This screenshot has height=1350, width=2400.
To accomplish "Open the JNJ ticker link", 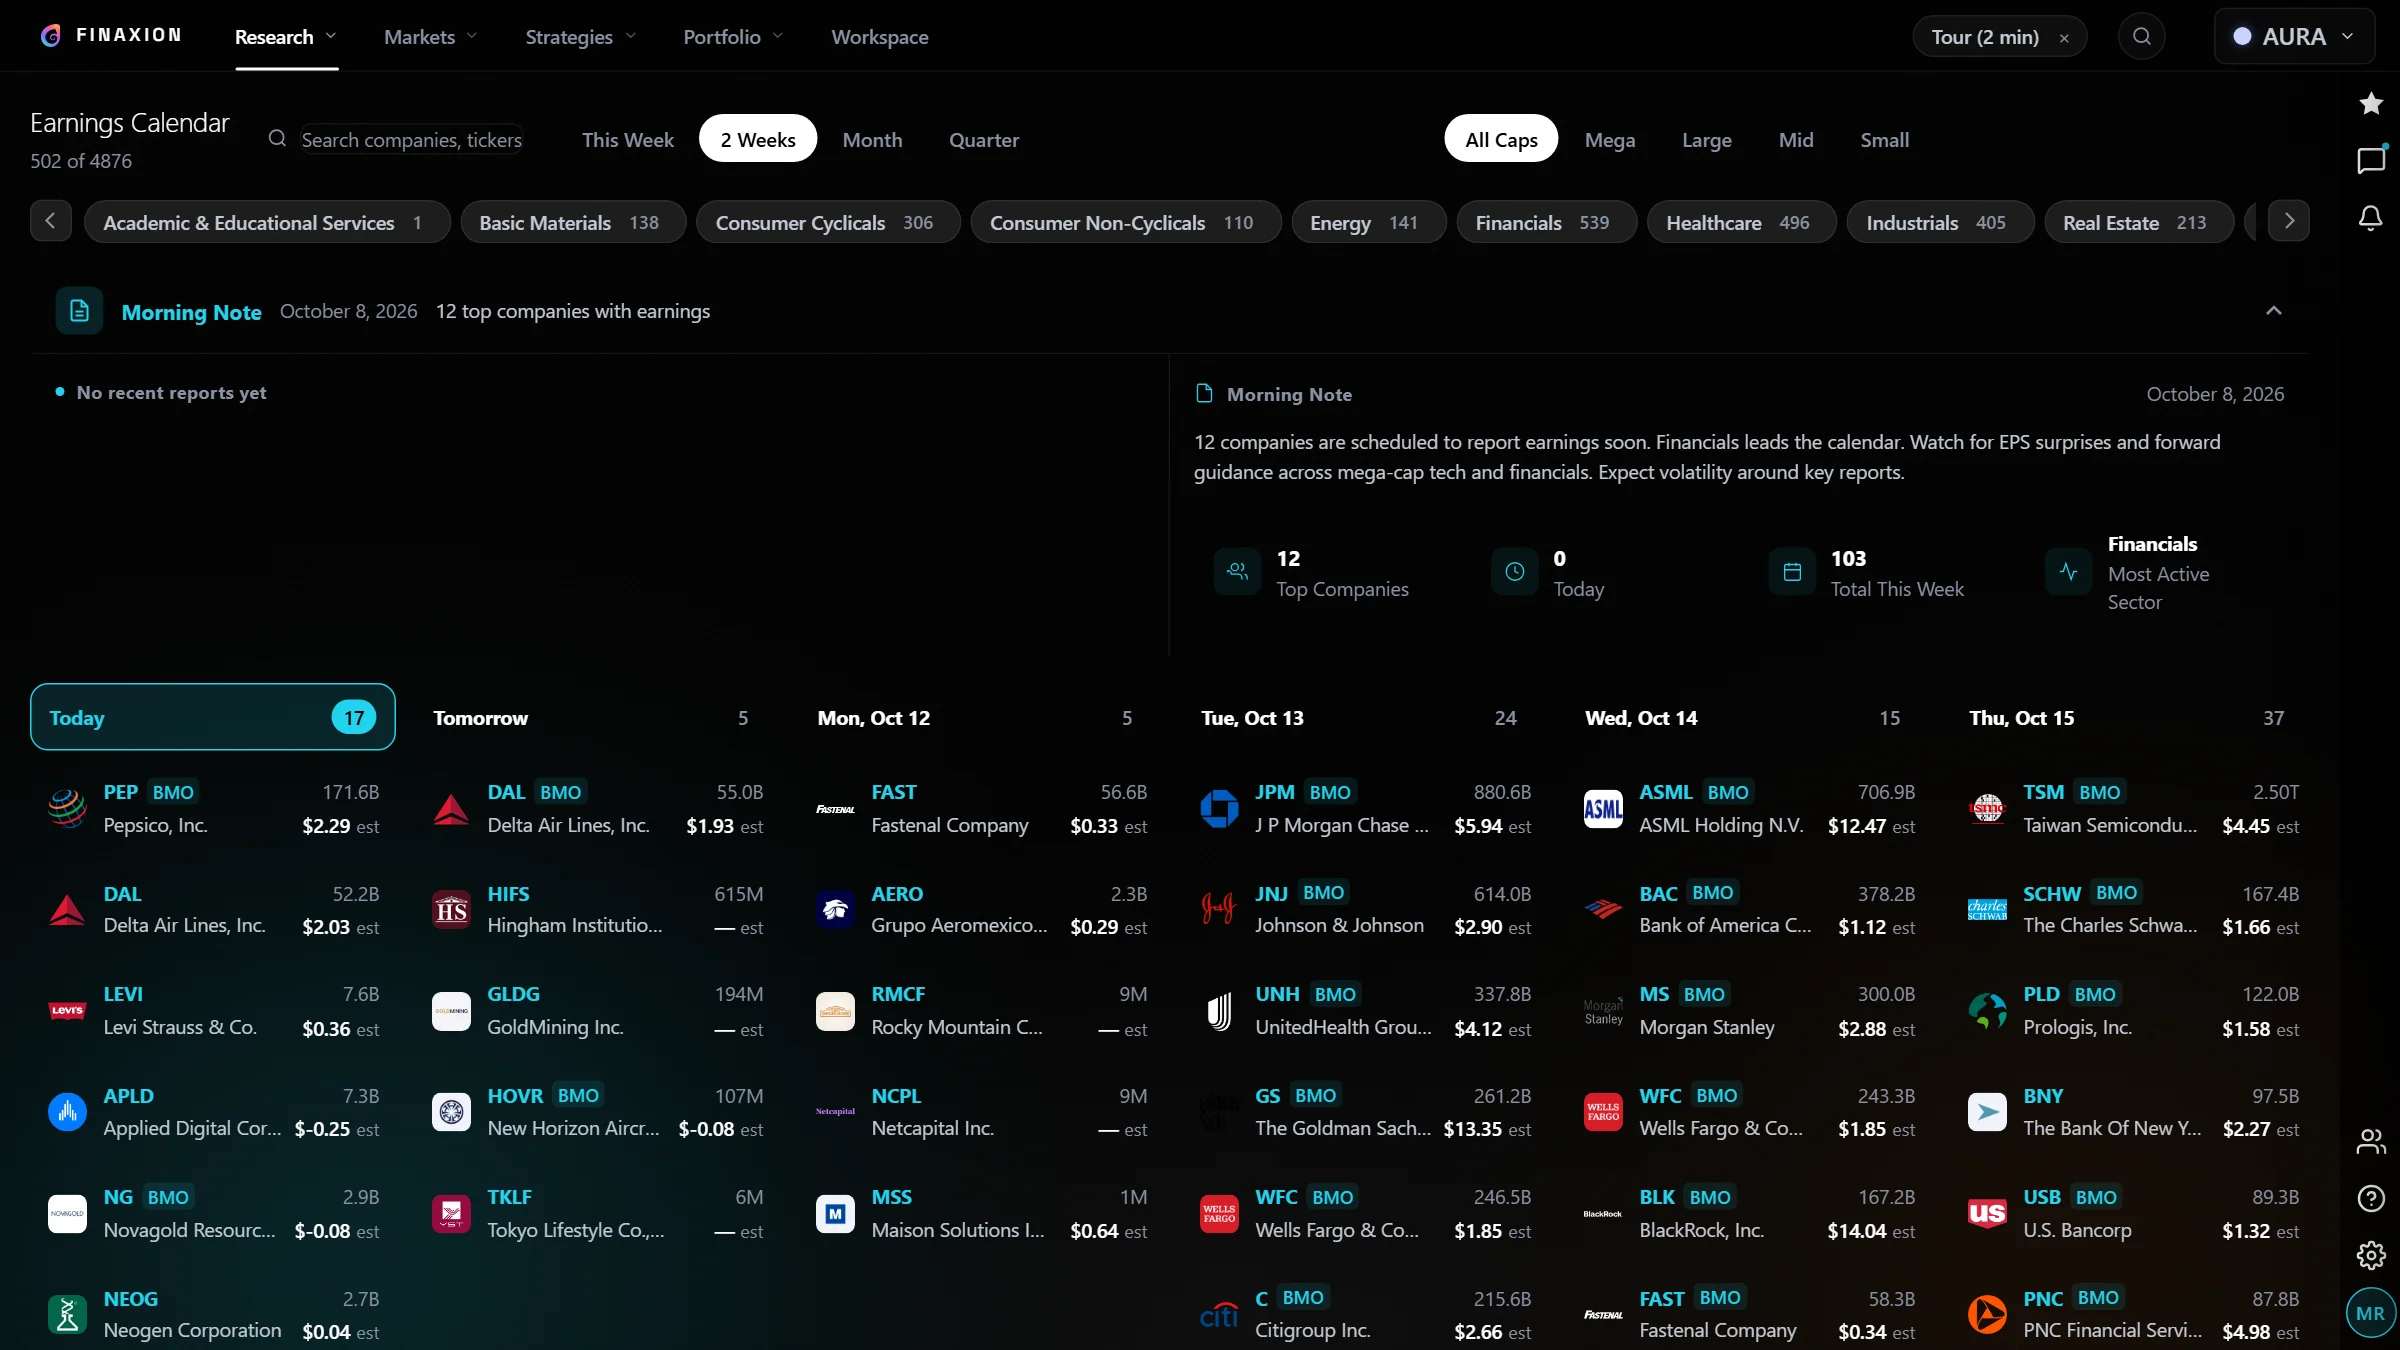I will coord(1271,893).
